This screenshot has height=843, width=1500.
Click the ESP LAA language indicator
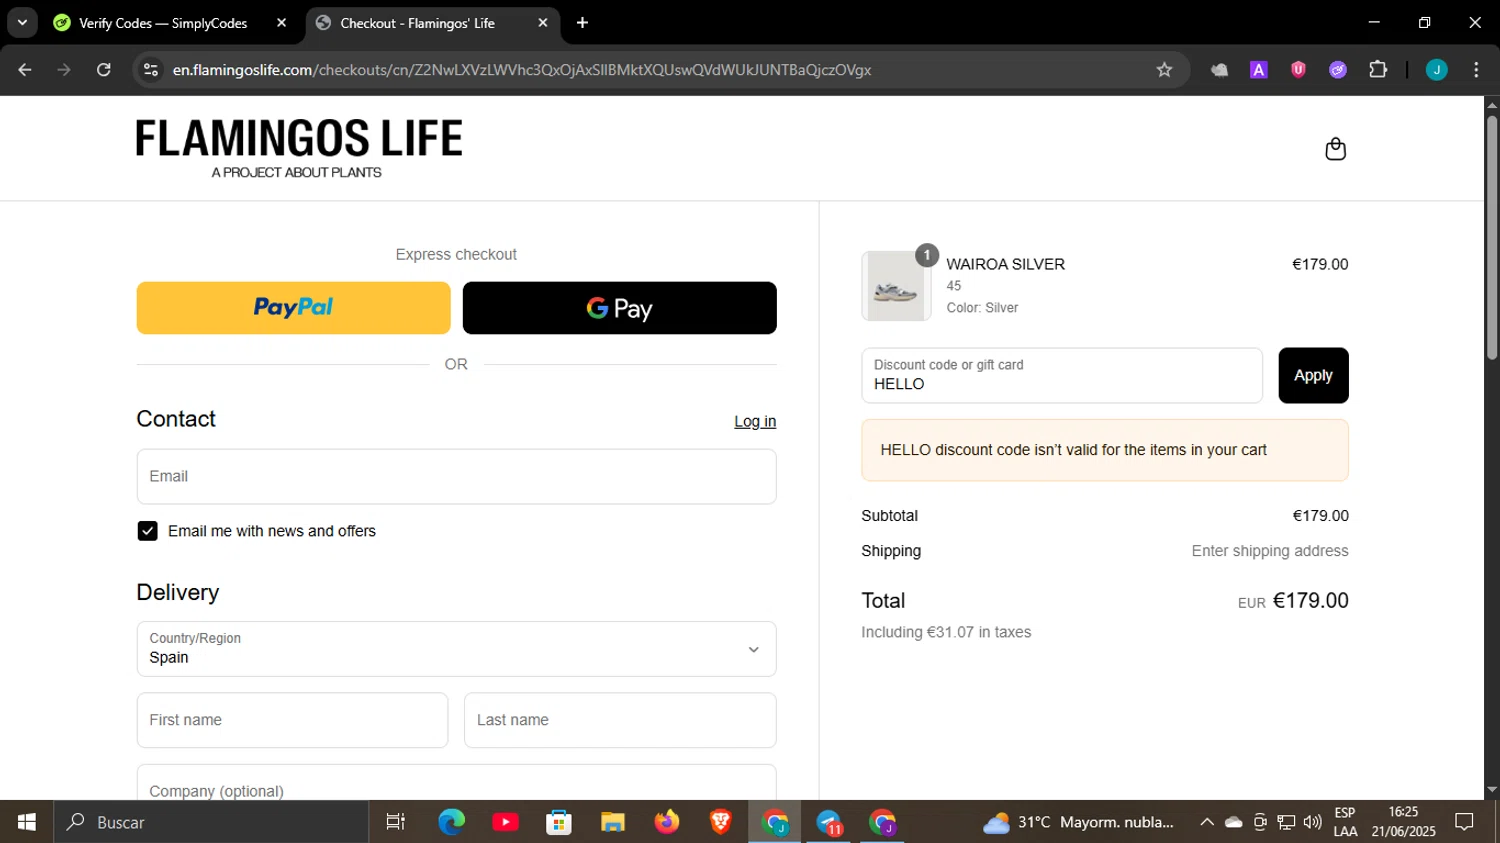click(1345, 822)
